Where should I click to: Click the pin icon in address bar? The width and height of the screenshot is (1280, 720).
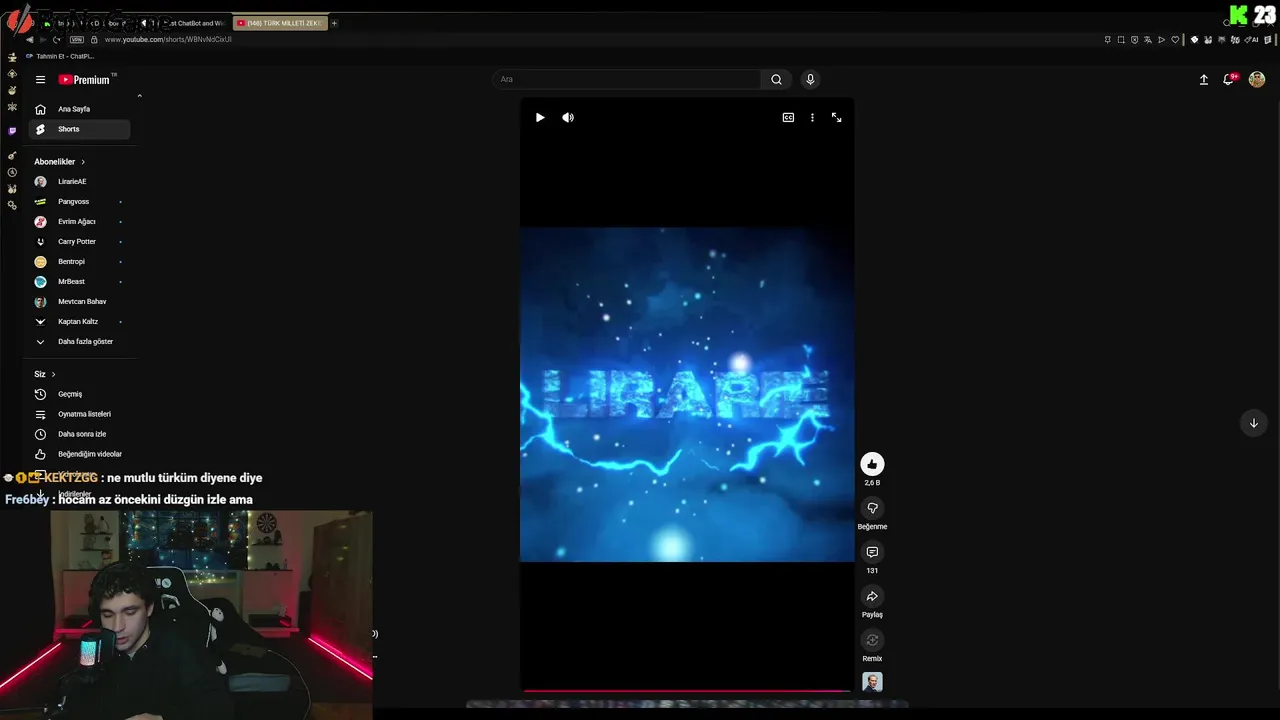tap(1107, 40)
